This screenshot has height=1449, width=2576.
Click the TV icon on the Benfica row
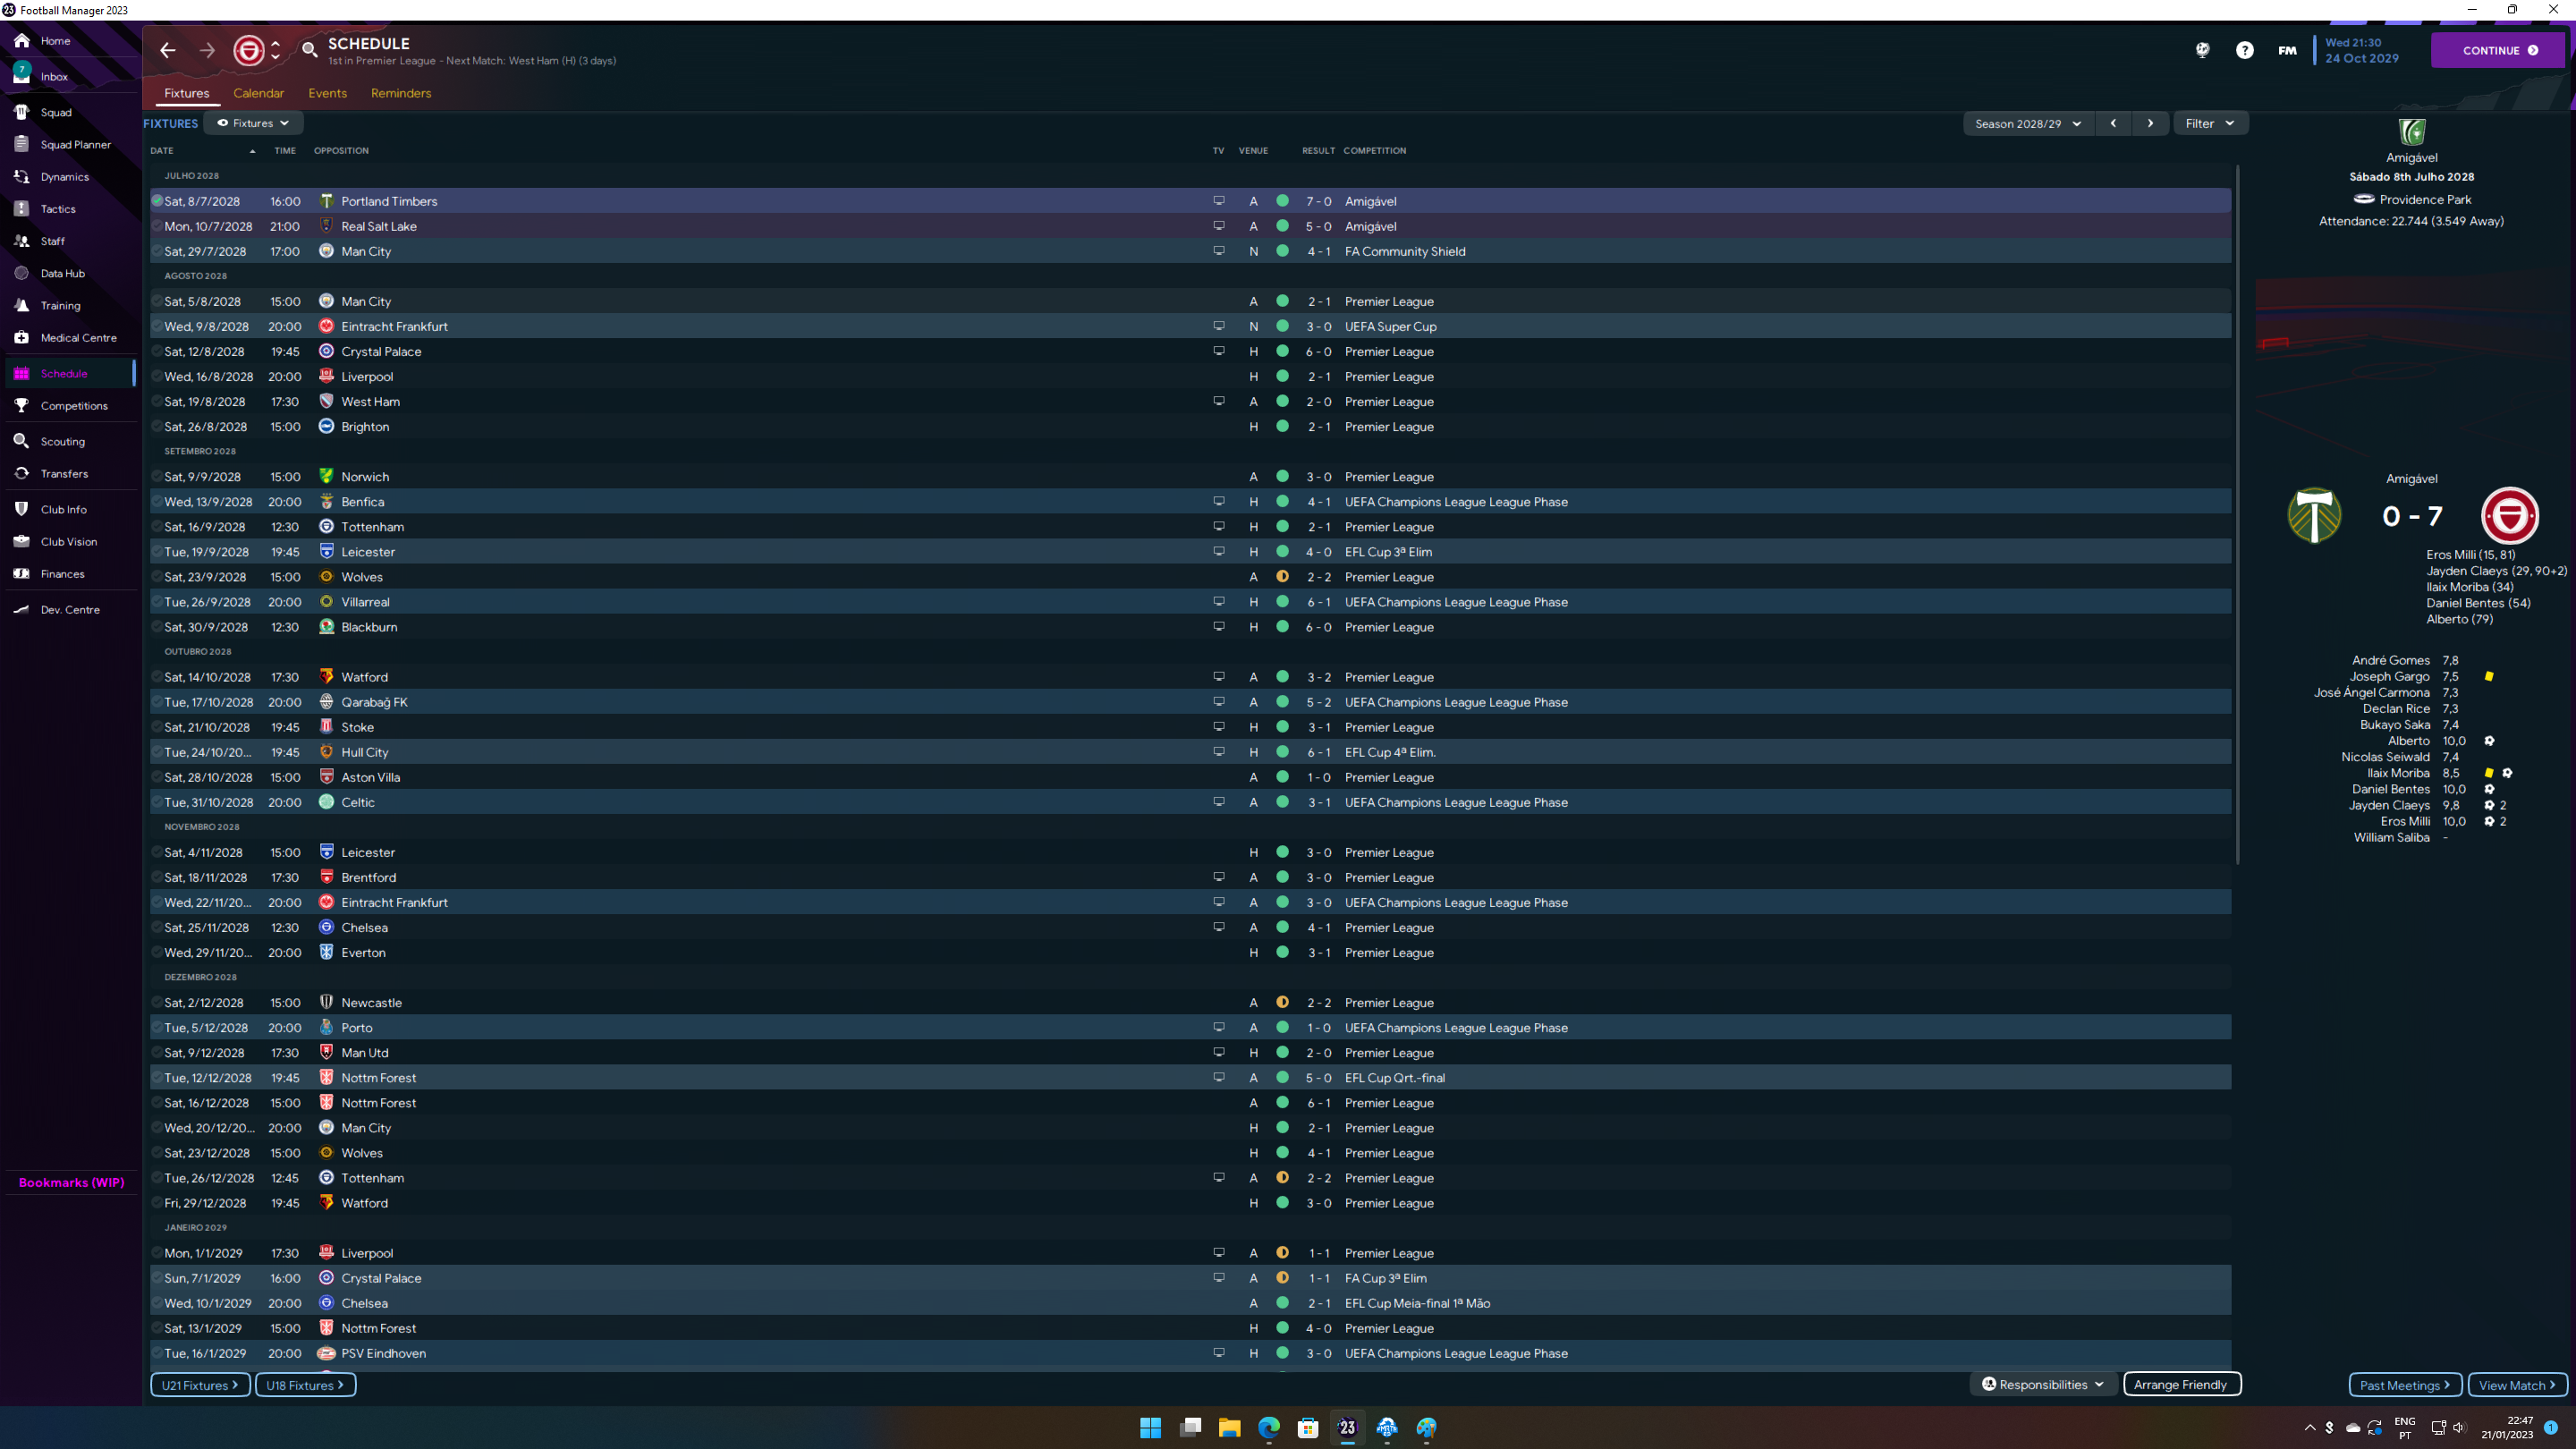pos(1218,501)
